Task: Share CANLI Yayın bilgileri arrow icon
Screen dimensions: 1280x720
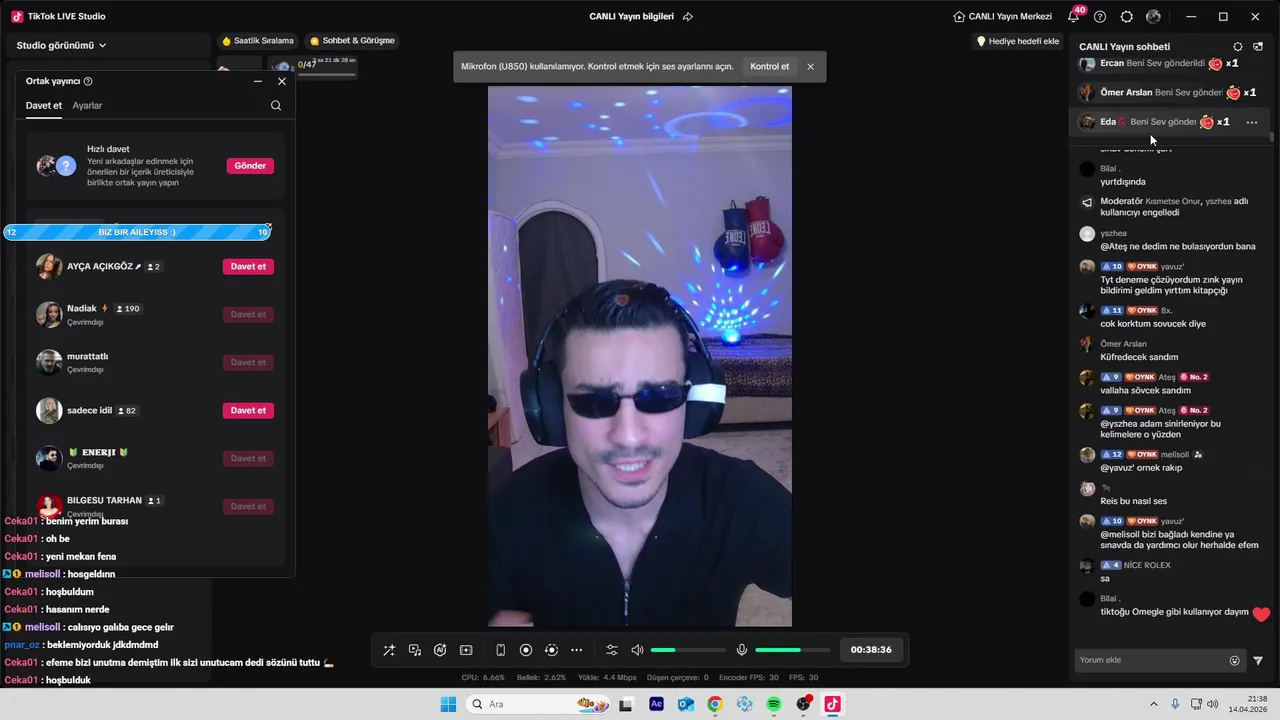Action: coord(688,17)
